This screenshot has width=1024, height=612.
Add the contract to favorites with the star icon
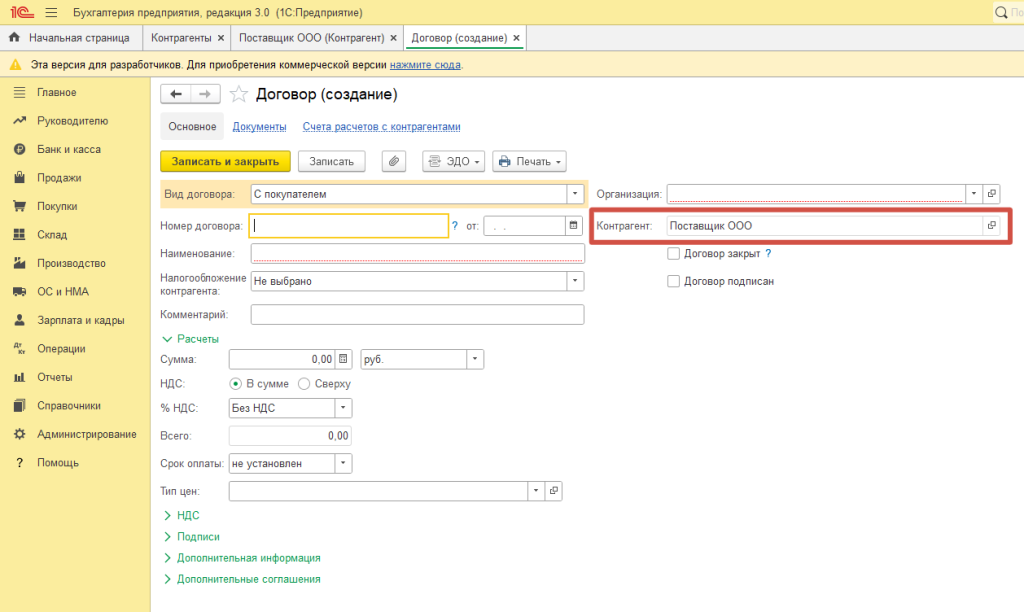pos(238,94)
